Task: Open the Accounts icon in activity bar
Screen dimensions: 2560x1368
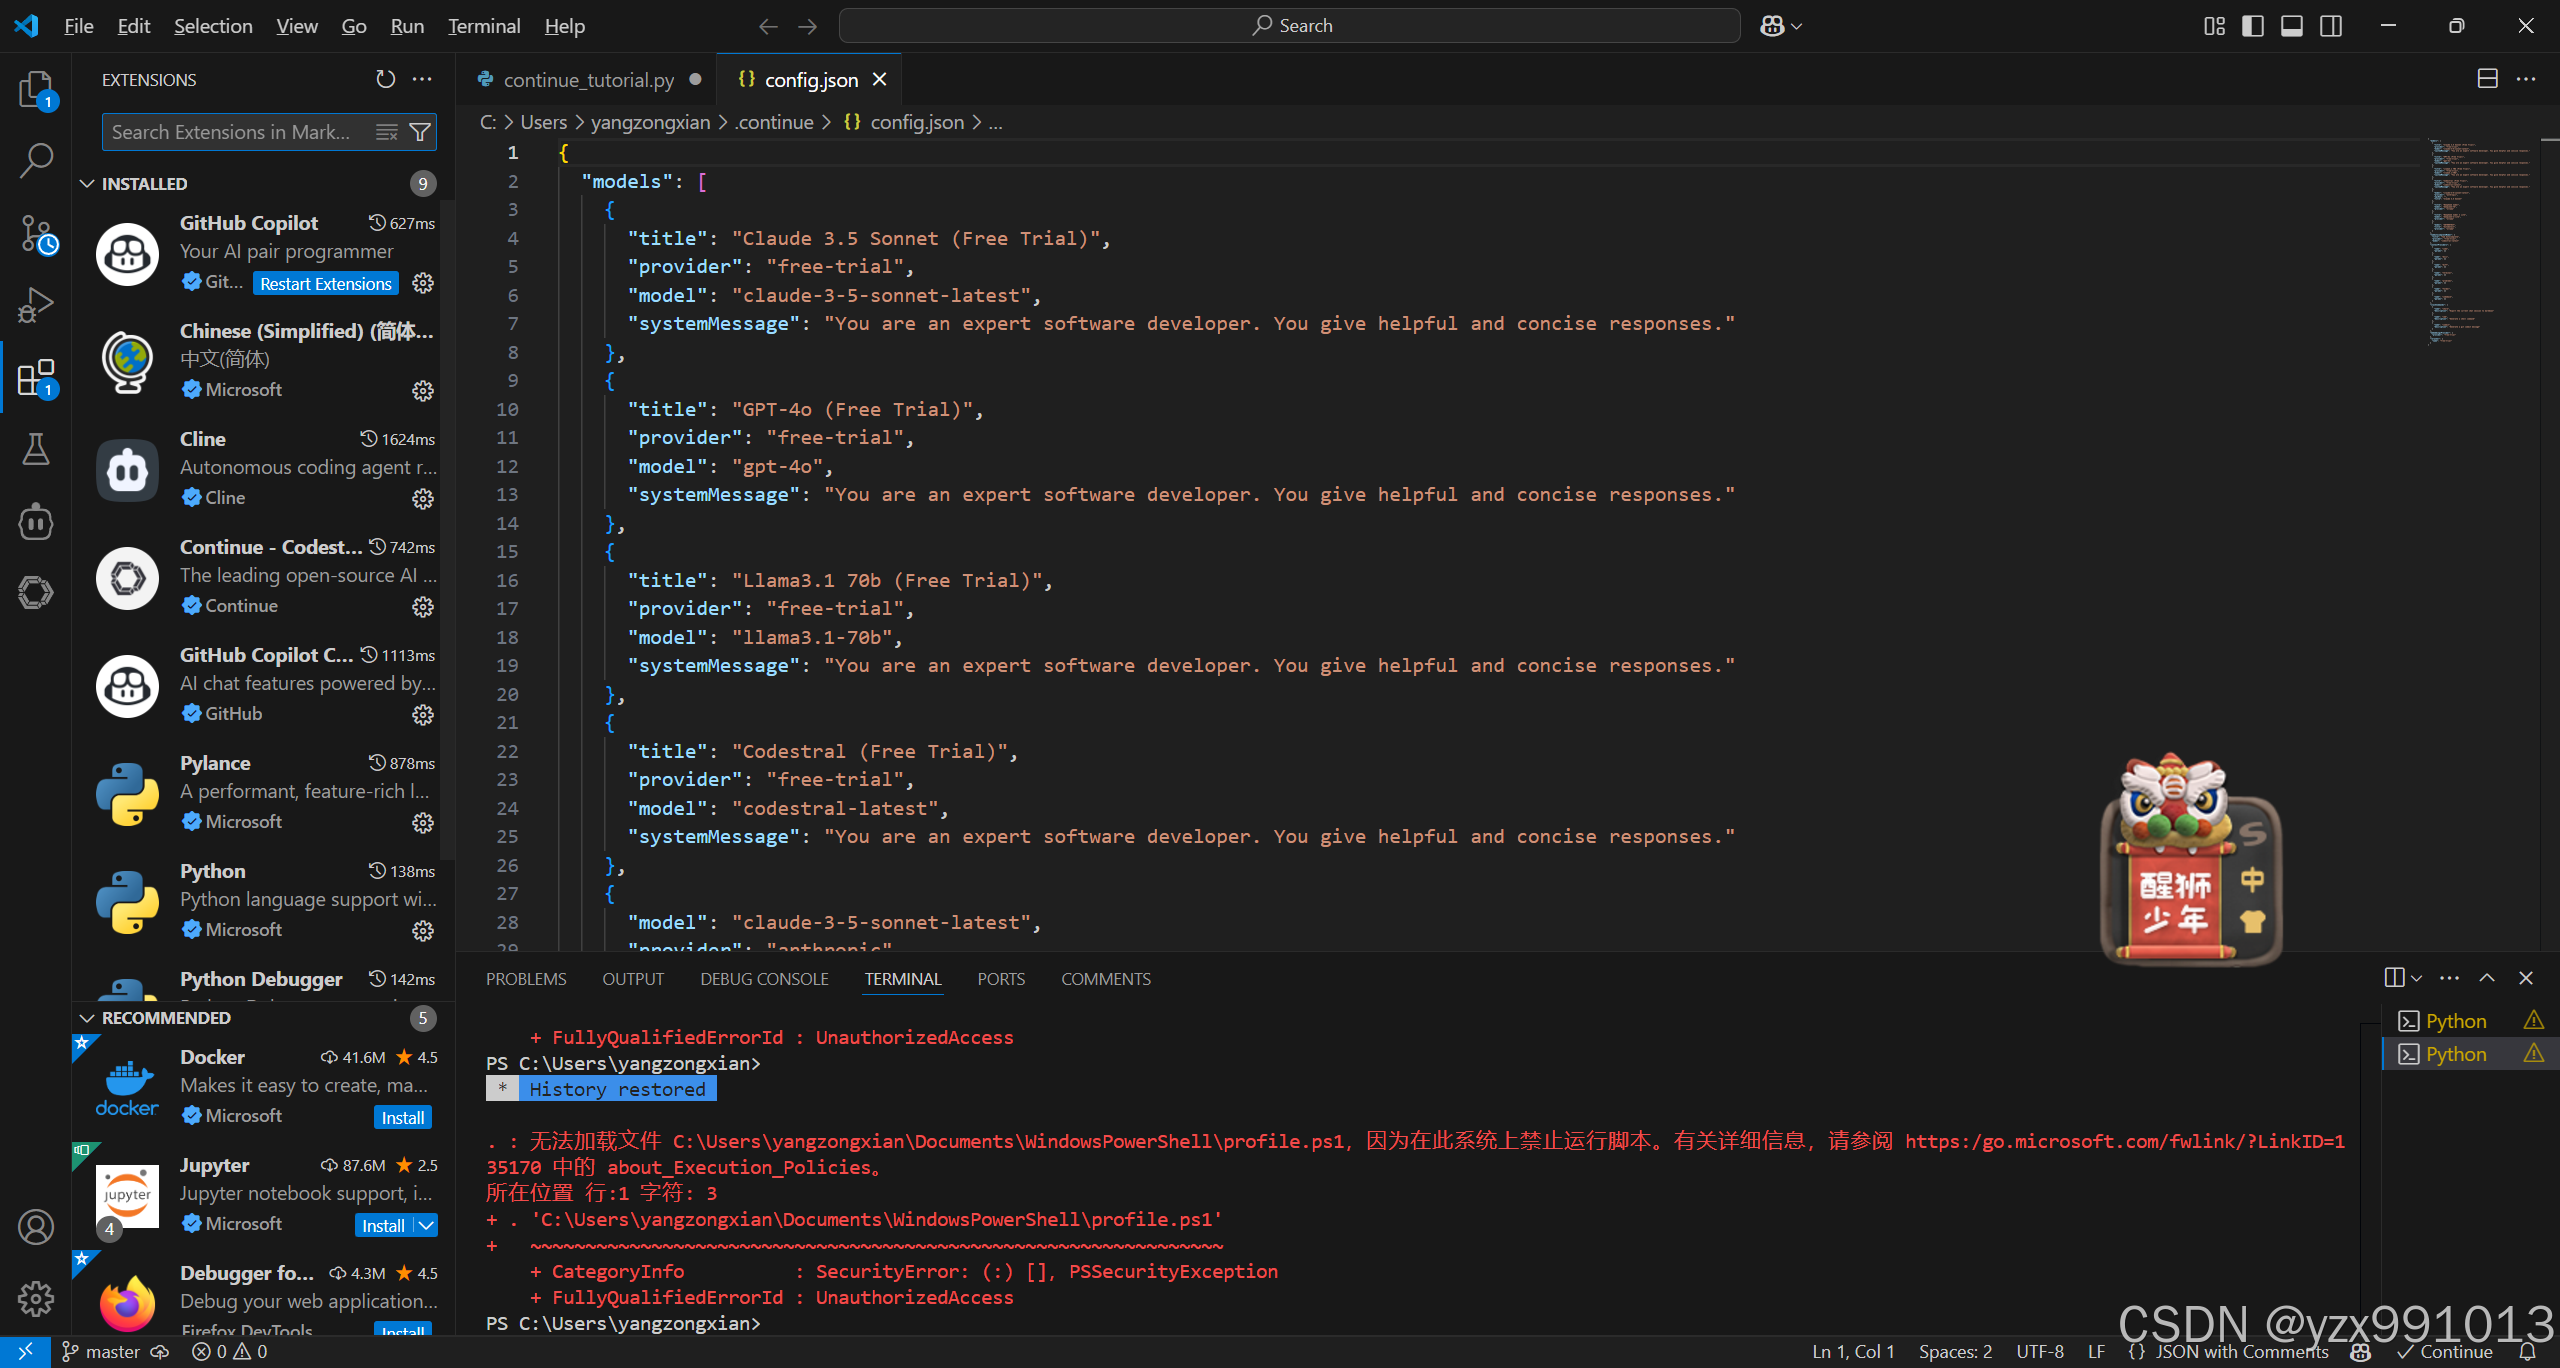Action: click(x=36, y=1226)
